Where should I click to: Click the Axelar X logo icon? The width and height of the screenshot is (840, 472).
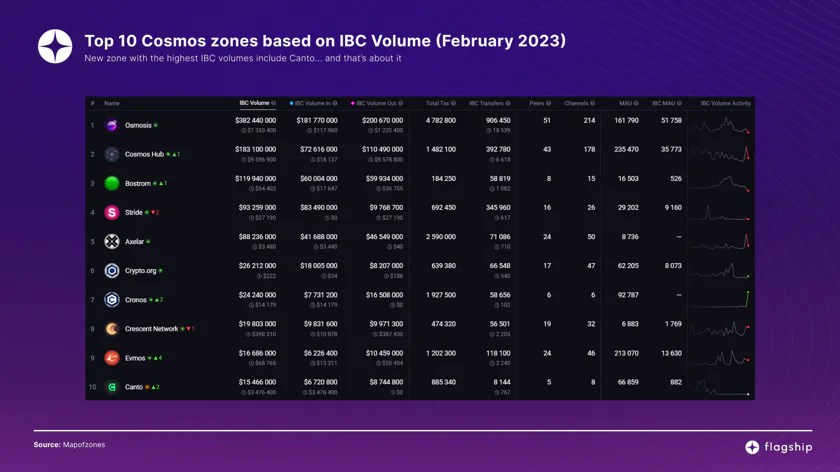[111, 242]
